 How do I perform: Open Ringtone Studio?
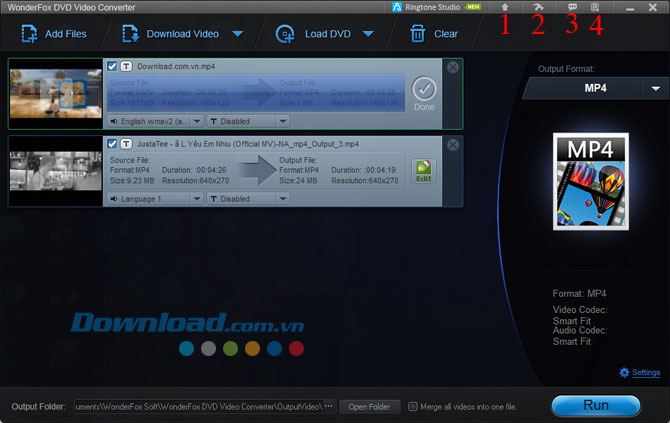(x=436, y=7)
